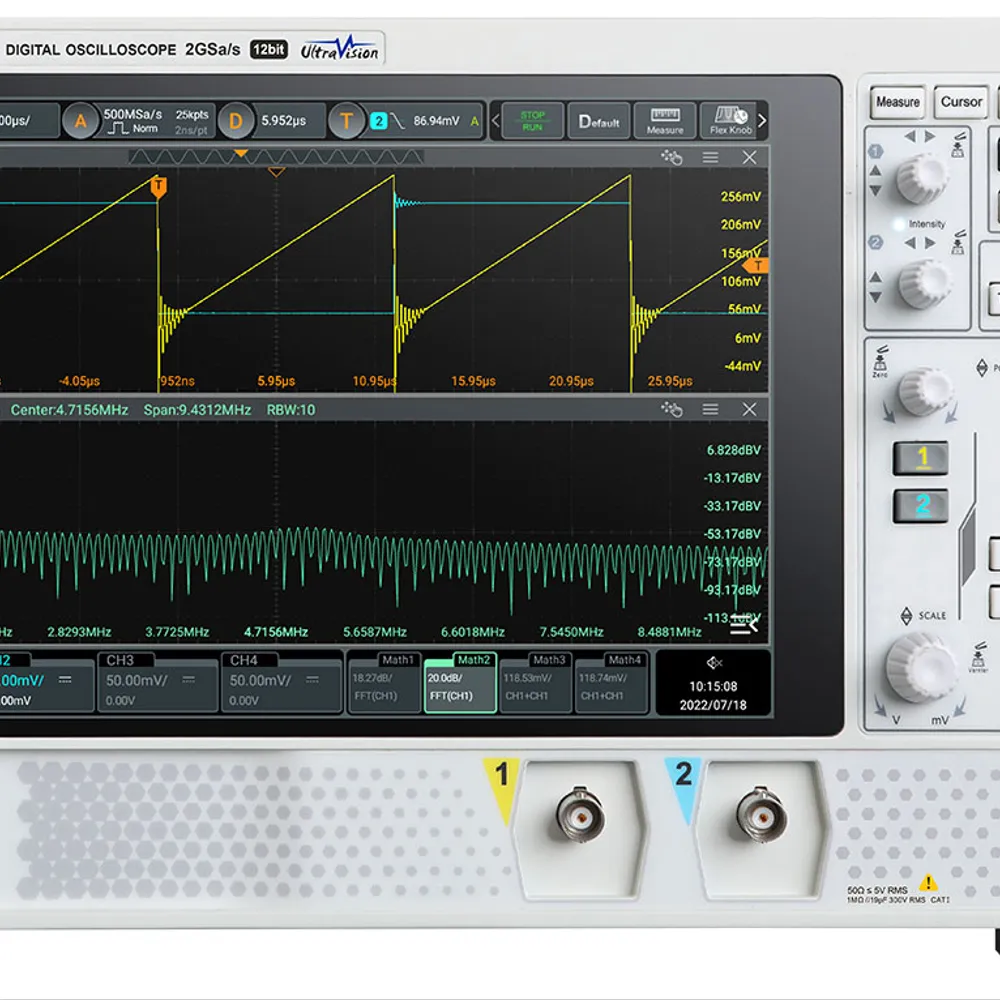Viewport: 1000px width, 1000px height.
Task: Click the muted speaker icon above the clock
Action: pos(714,663)
